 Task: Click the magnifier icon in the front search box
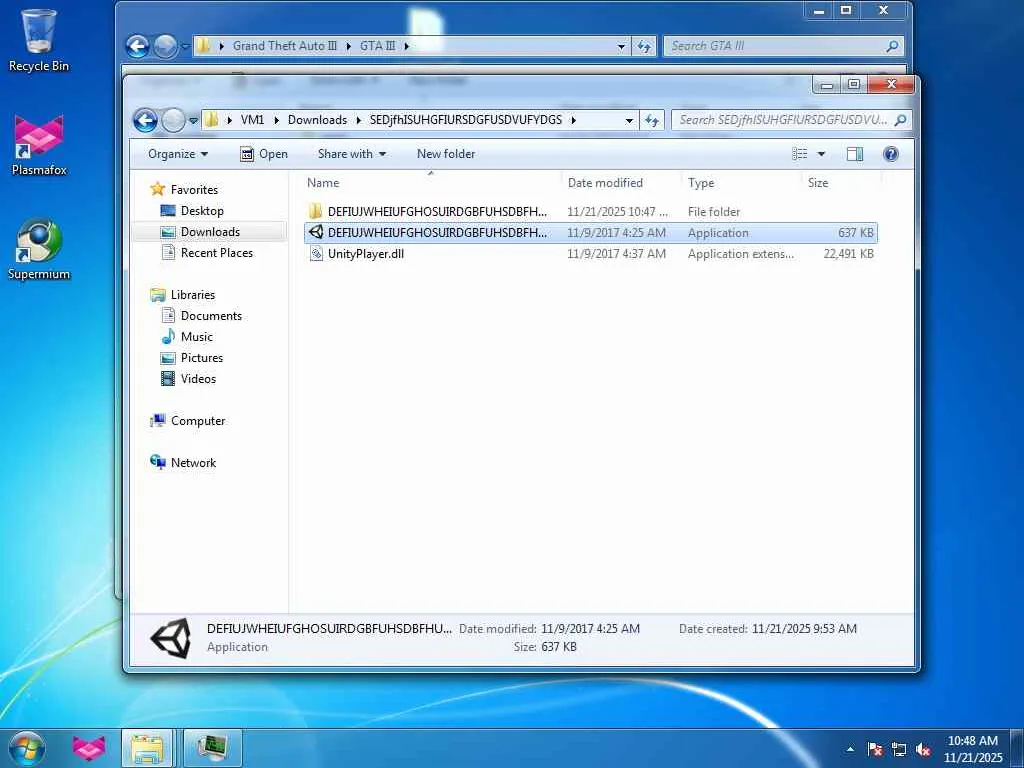click(901, 120)
